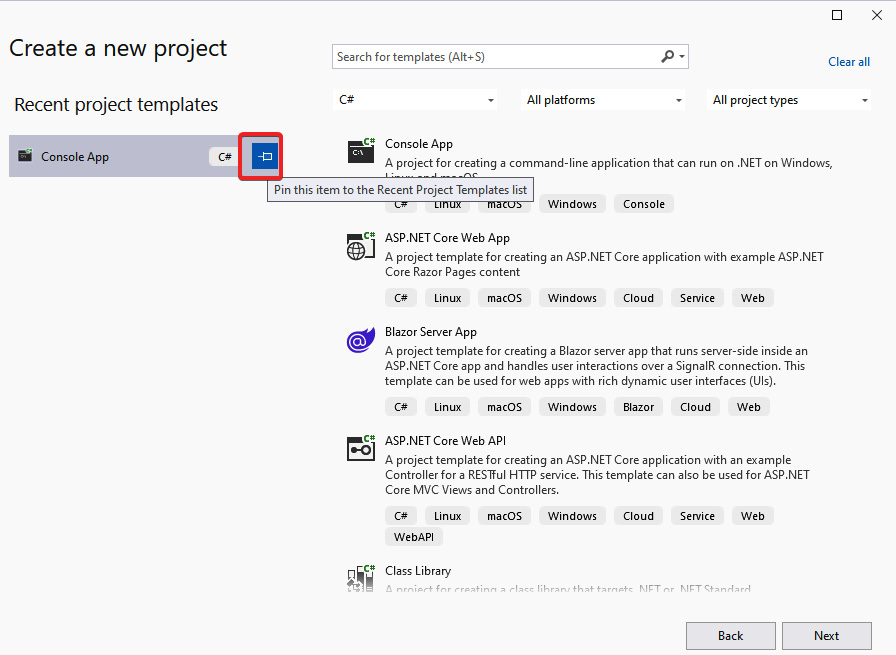Viewport: 896px width, 655px height.
Task: Click the Clear all link
Action: 849,62
